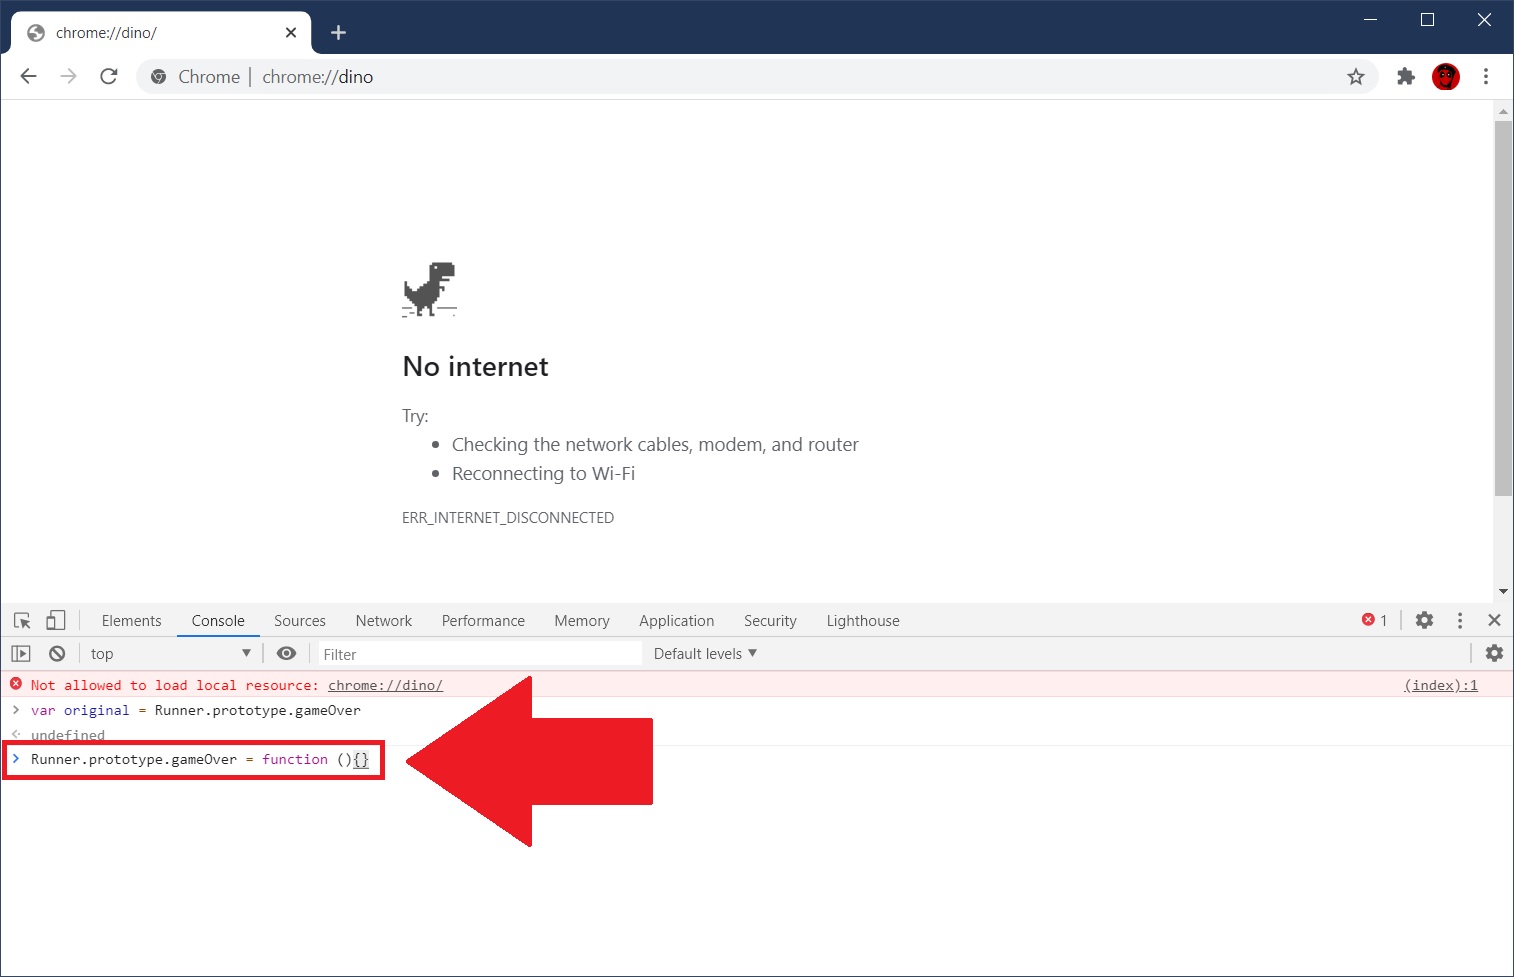The image size is (1514, 977).
Task: Click the Runner.prototype.gameOver function input line
Action: click(199, 760)
